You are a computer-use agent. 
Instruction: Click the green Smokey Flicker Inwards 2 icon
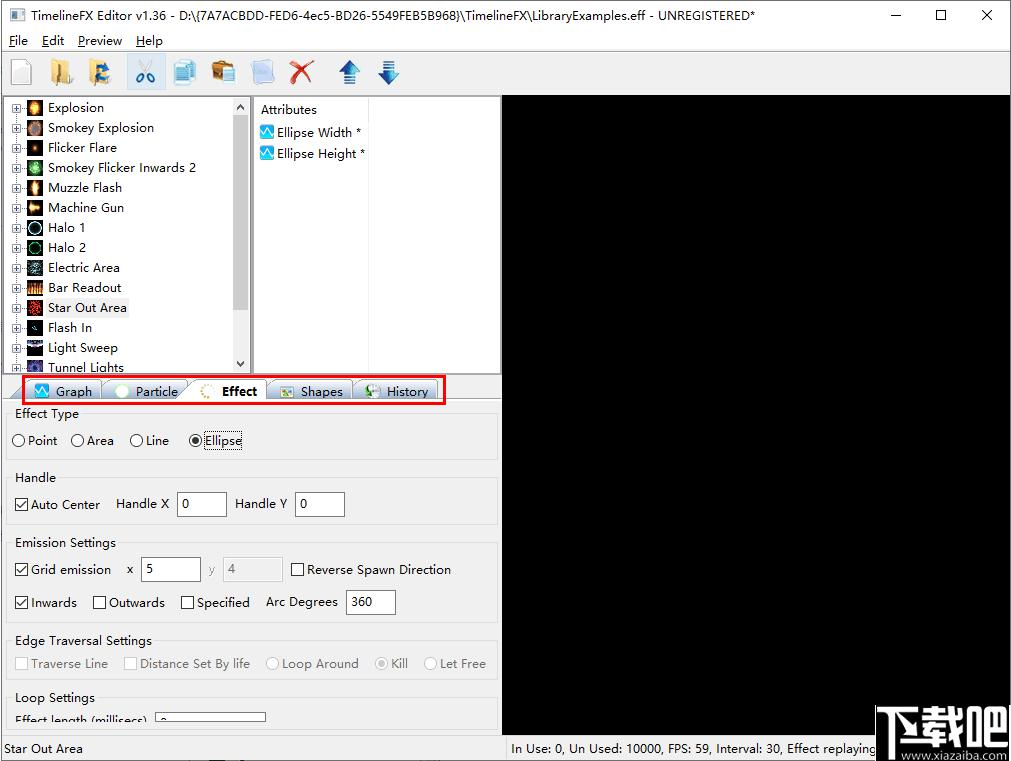click(x=35, y=168)
